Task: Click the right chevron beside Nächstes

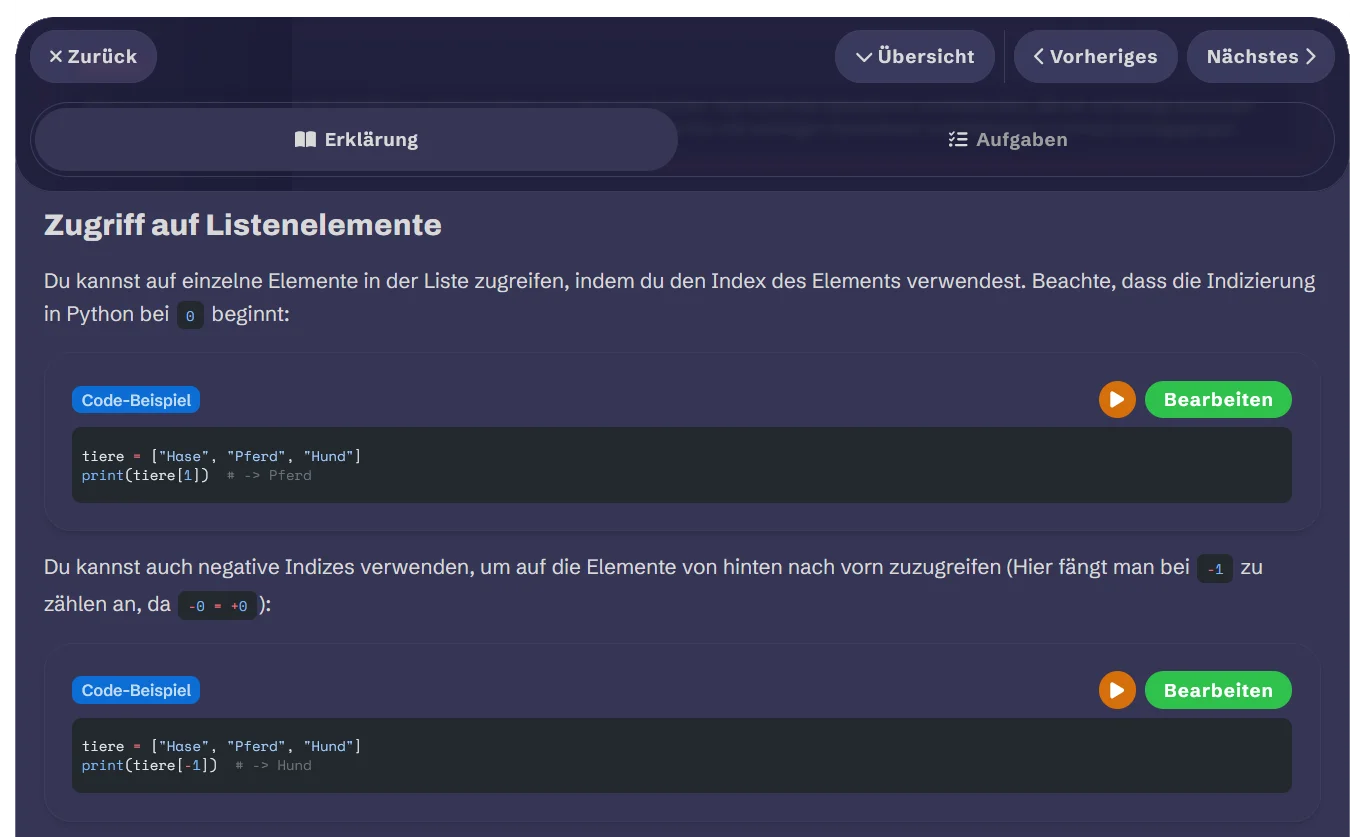Action: [1311, 57]
